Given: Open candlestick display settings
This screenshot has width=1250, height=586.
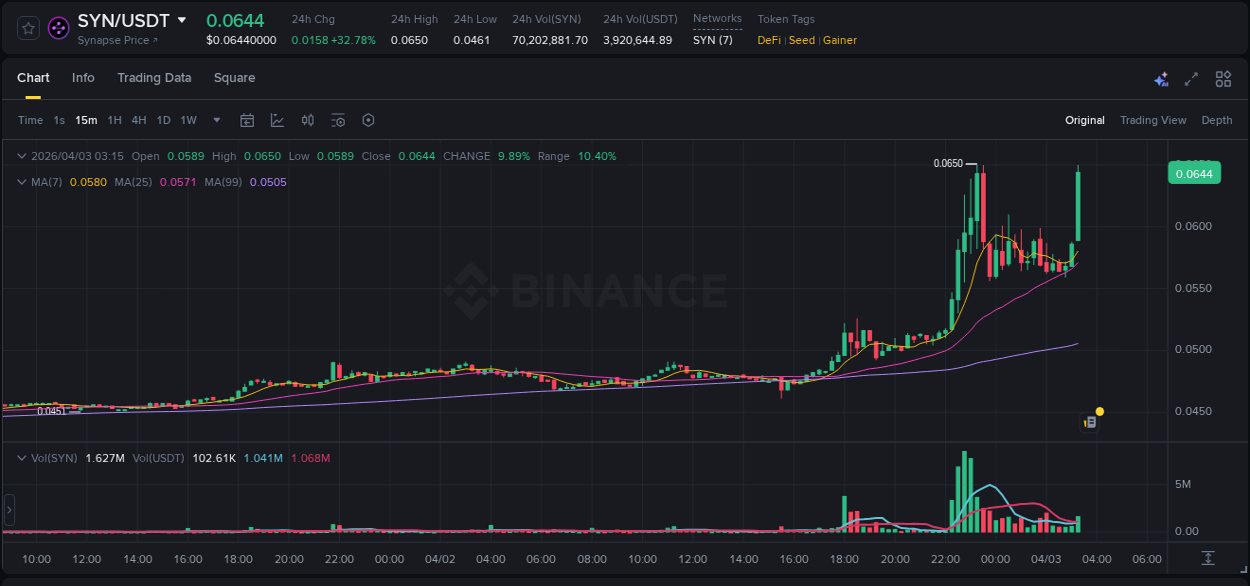Looking at the screenshot, I should 307,120.
